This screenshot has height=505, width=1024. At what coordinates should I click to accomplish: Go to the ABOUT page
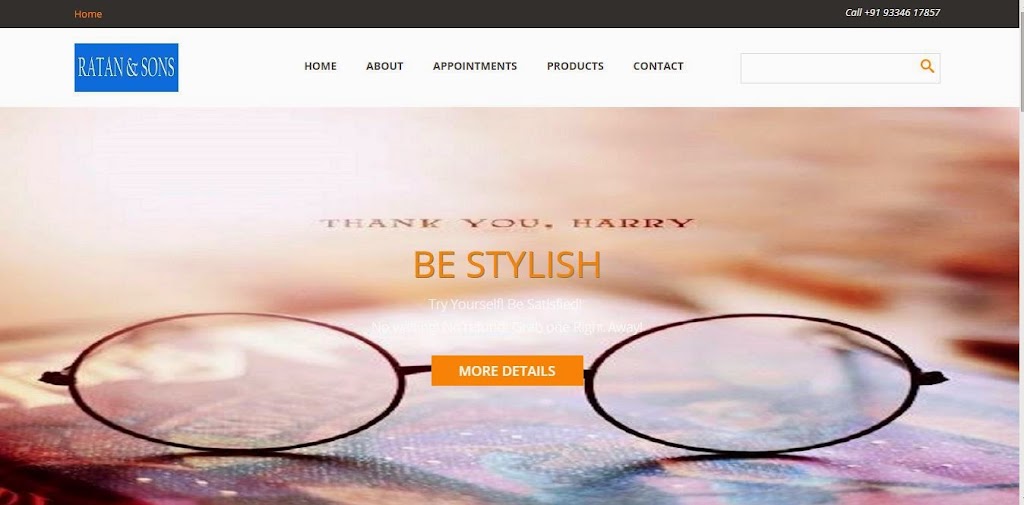[x=385, y=66]
